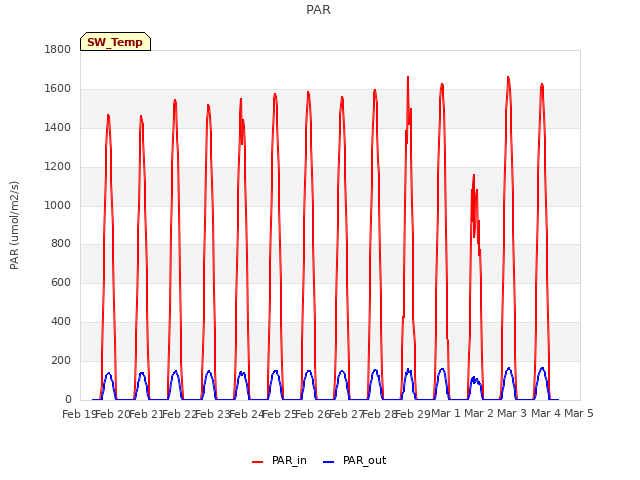Click the PAR_in peak on Mar 3

click(508, 78)
